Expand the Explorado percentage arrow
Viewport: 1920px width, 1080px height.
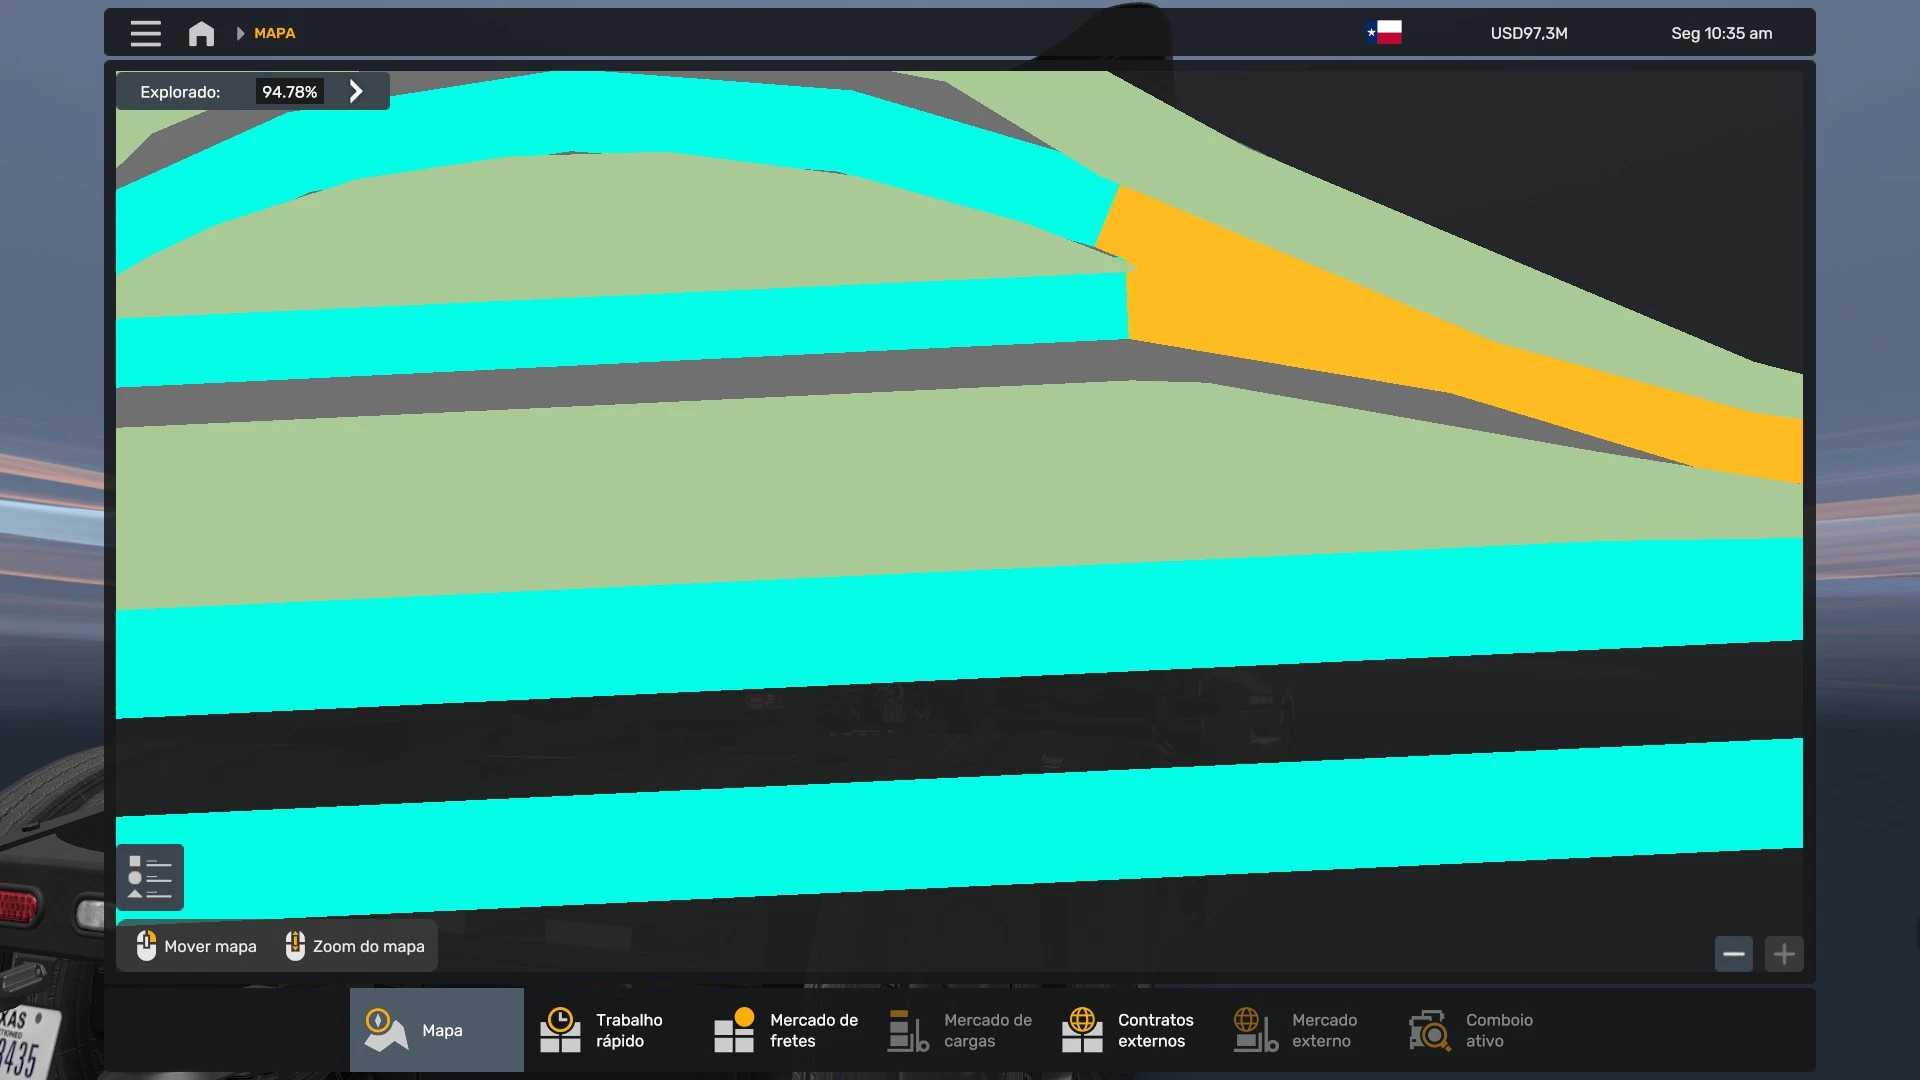[356, 91]
